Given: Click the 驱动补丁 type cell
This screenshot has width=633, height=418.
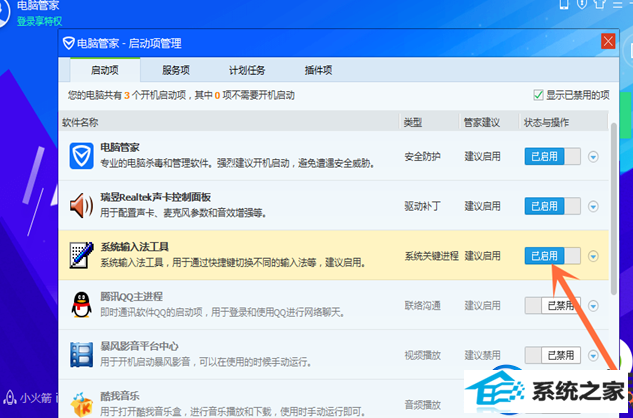Looking at the screenshot, I should [422, 206].
